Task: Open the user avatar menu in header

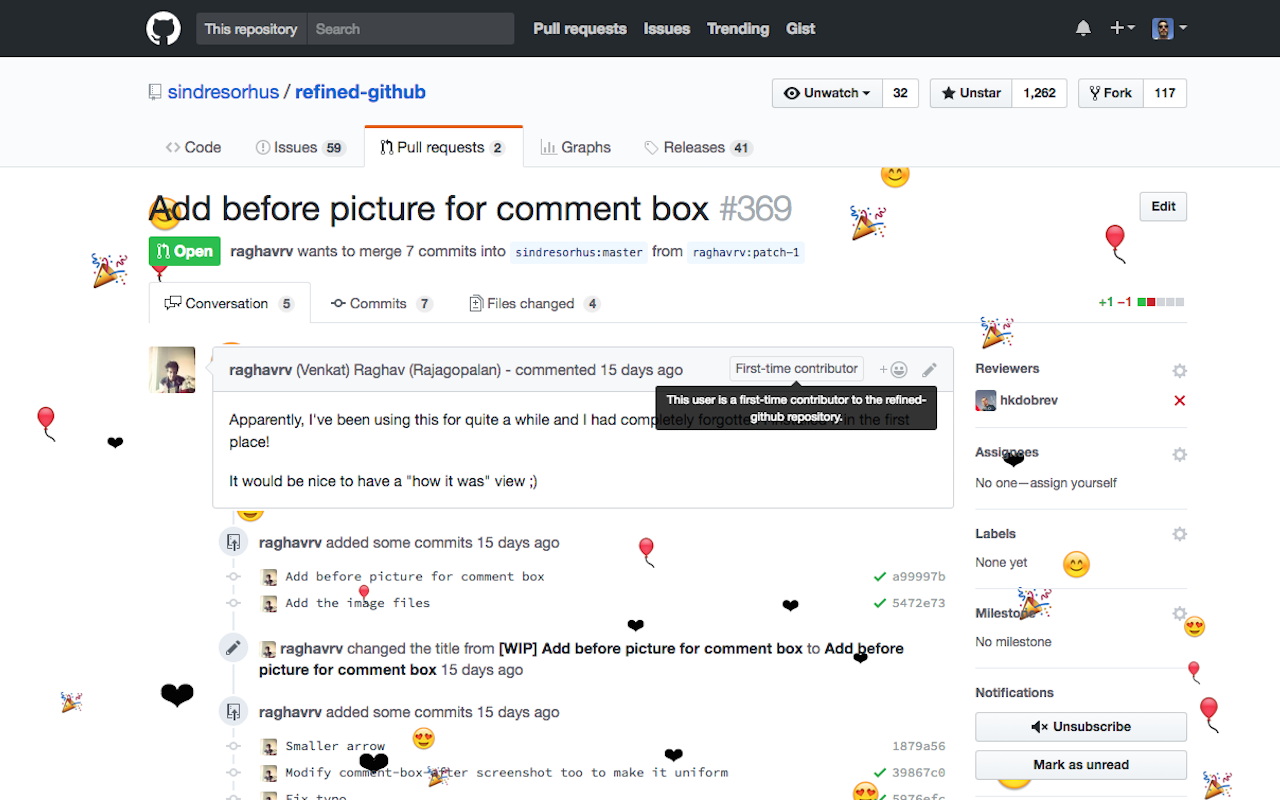Action: point(1169,28)
